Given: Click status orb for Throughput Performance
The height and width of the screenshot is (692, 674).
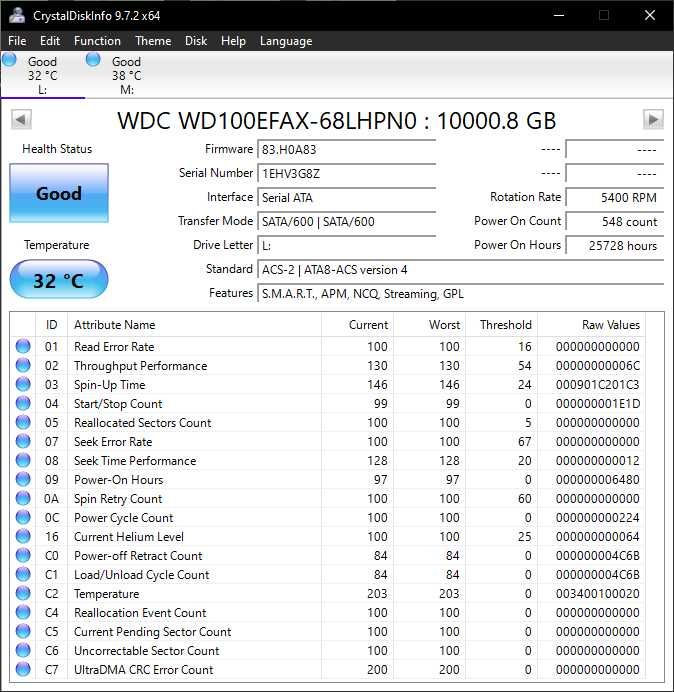Looking at the screenshot, I should [23, 365].
